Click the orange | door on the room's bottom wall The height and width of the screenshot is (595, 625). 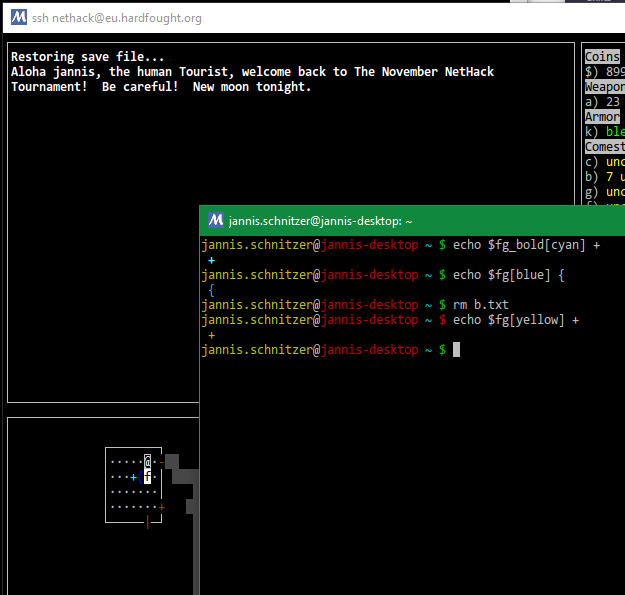coord(147,521)
